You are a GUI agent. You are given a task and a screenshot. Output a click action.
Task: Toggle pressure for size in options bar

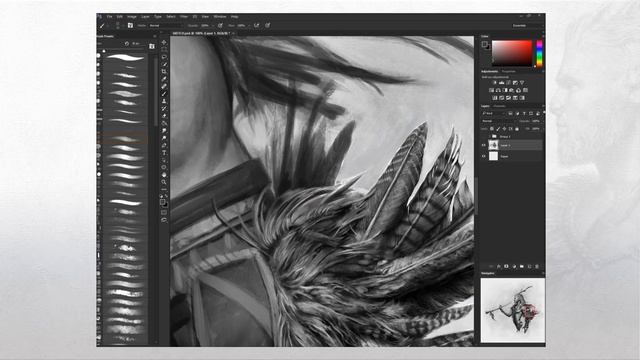click(267, 25)
